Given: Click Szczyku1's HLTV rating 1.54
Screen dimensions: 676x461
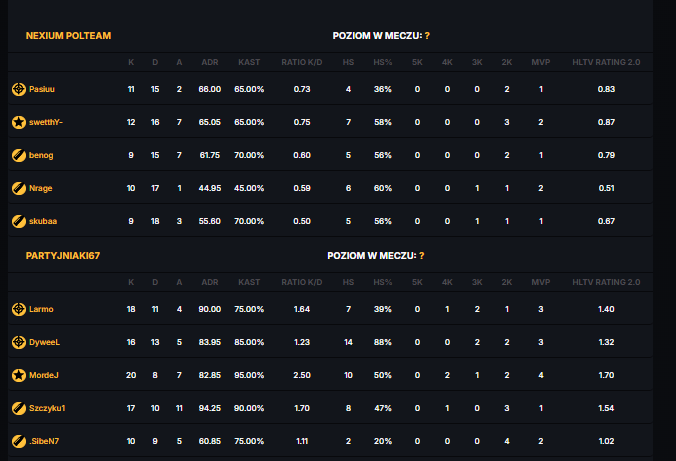Looking at the screenshot, I should tap(606, 408).
